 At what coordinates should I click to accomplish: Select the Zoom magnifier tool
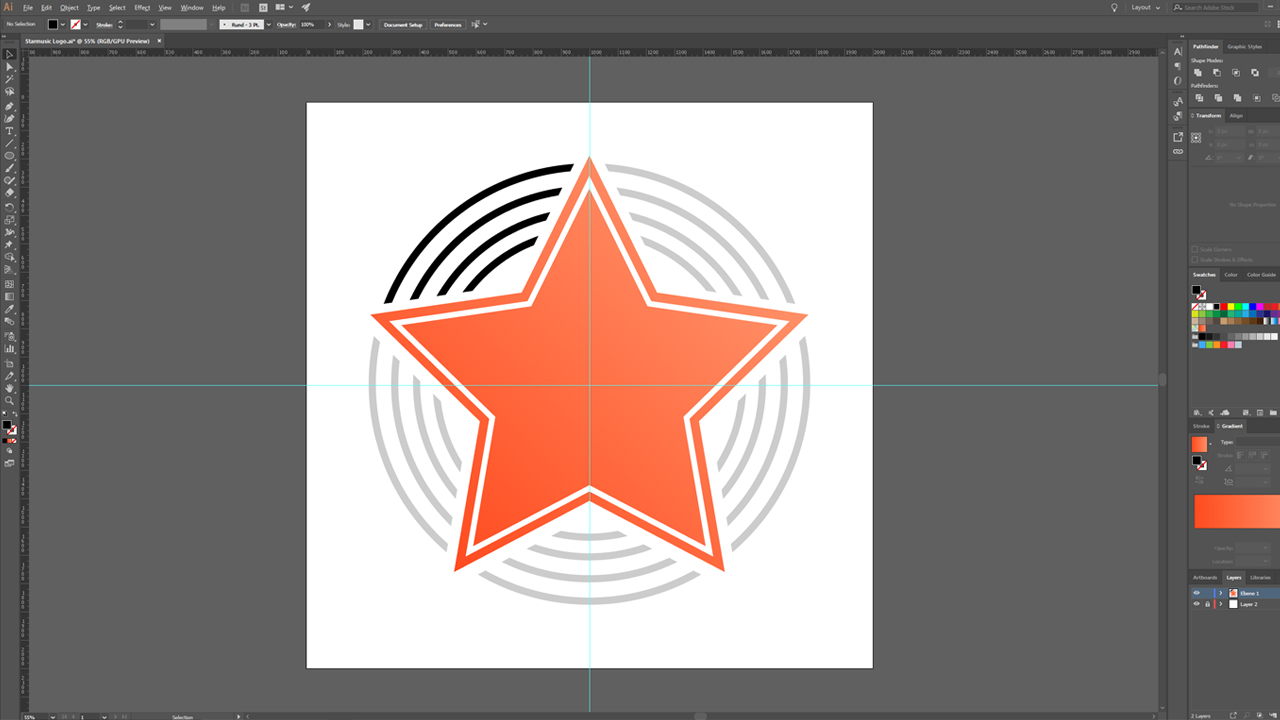tap(9, 400)
